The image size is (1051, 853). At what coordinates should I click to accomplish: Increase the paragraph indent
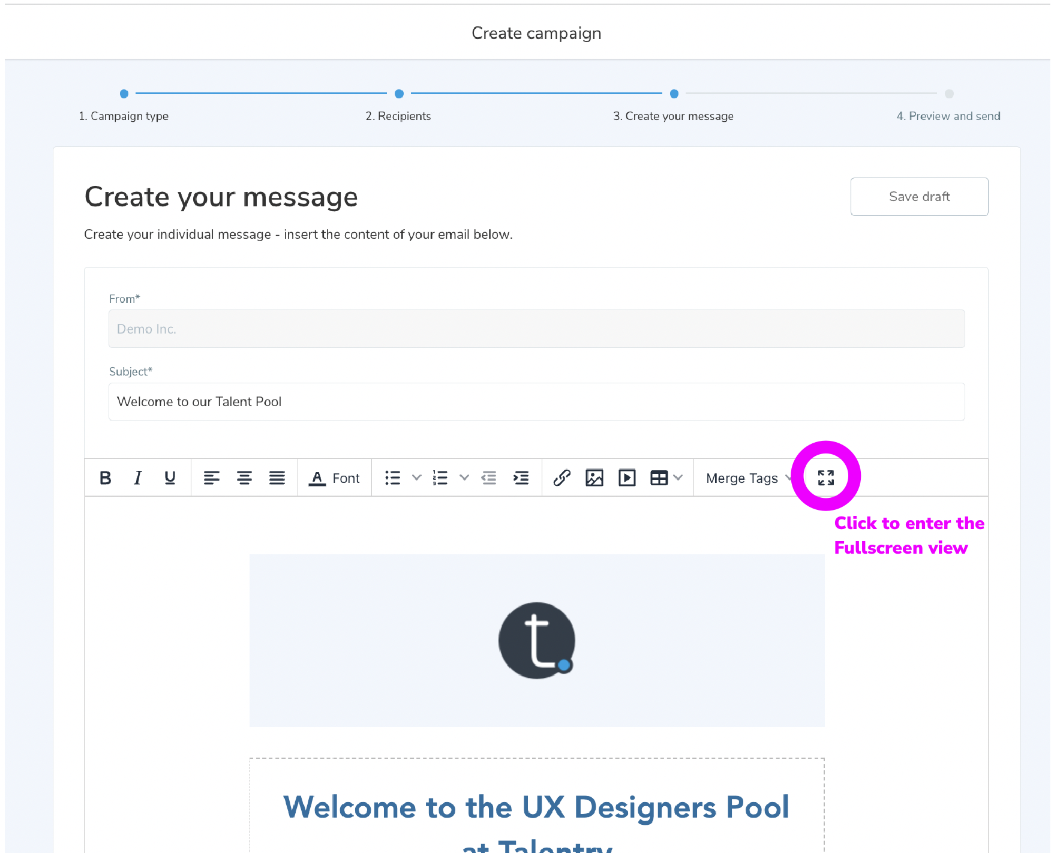tap(521, 478)
